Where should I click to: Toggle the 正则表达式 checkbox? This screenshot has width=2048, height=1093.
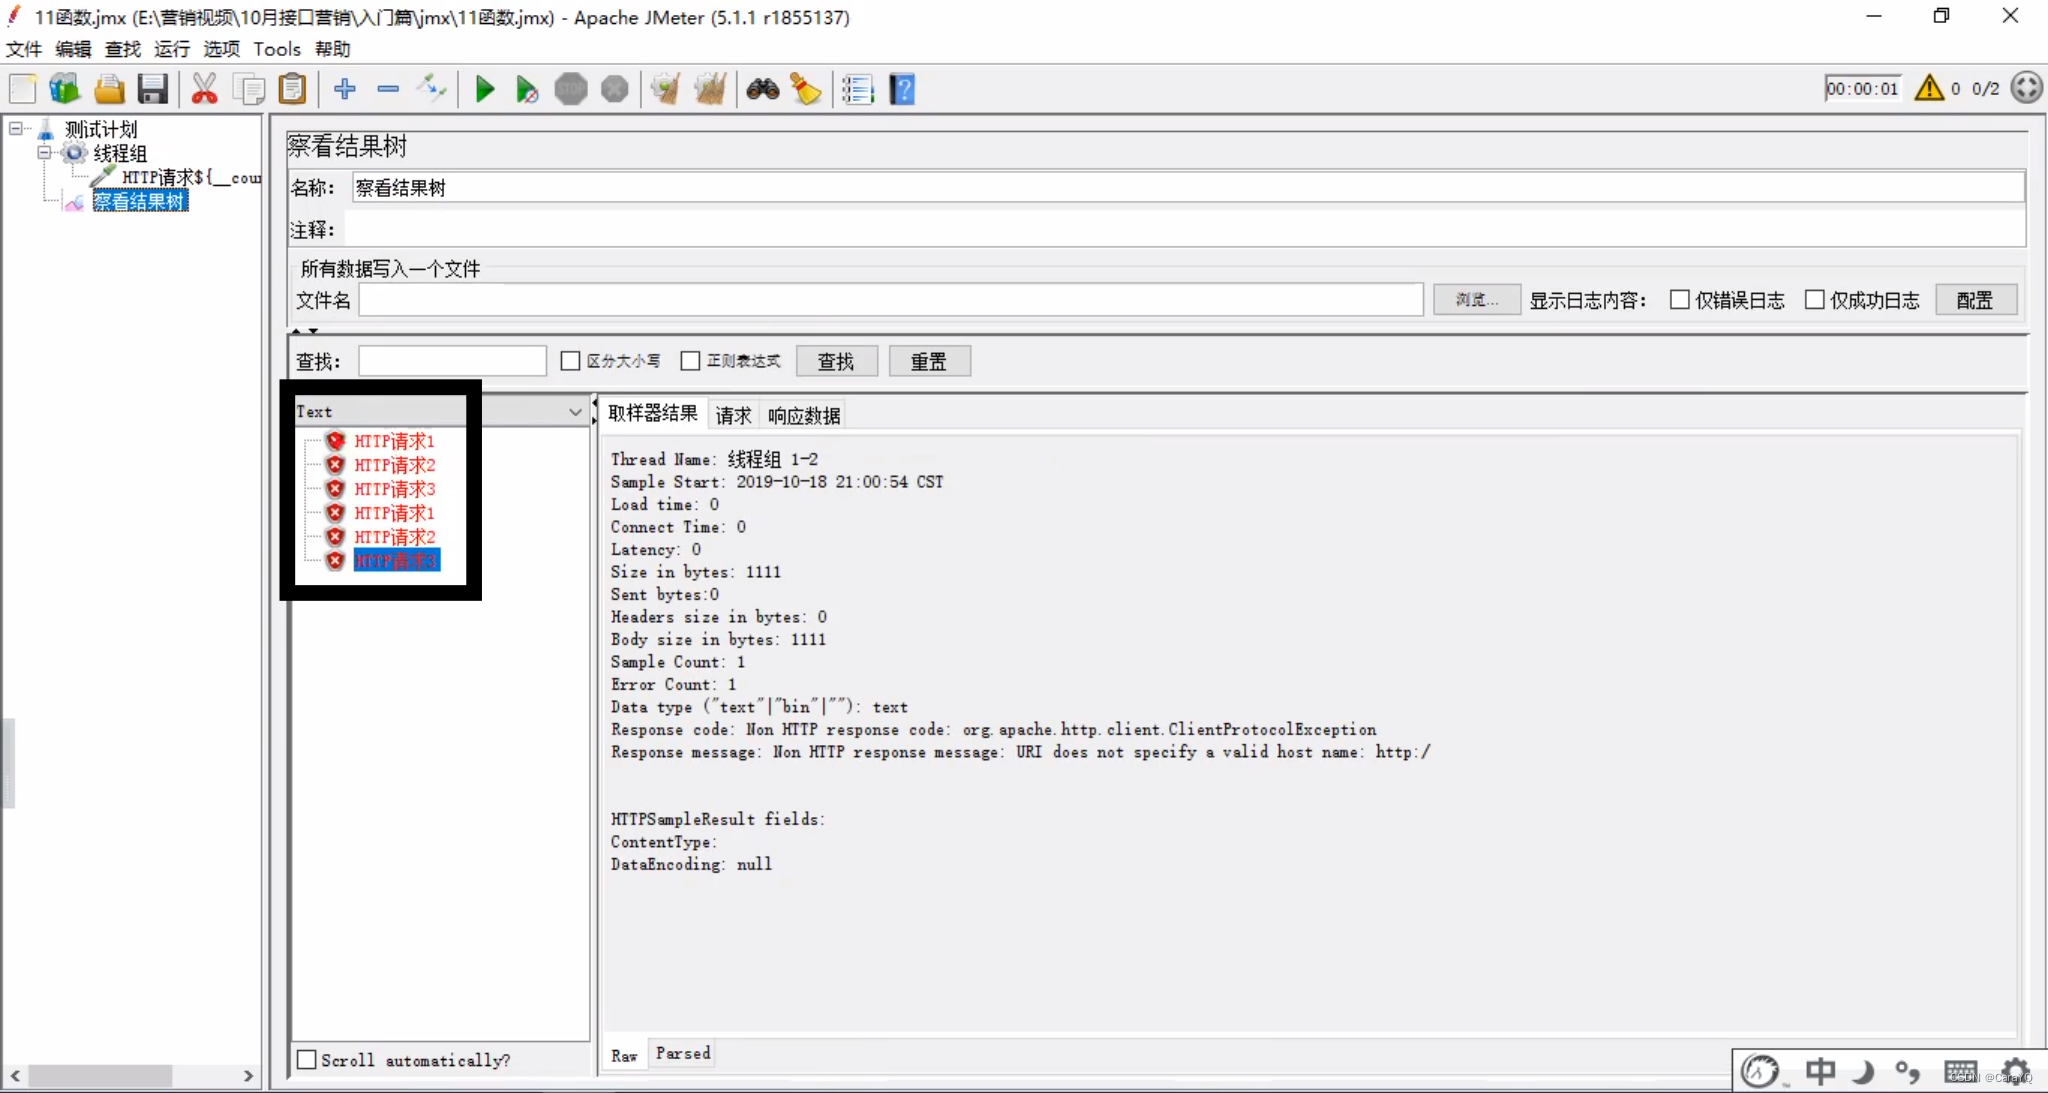(690, 361)
